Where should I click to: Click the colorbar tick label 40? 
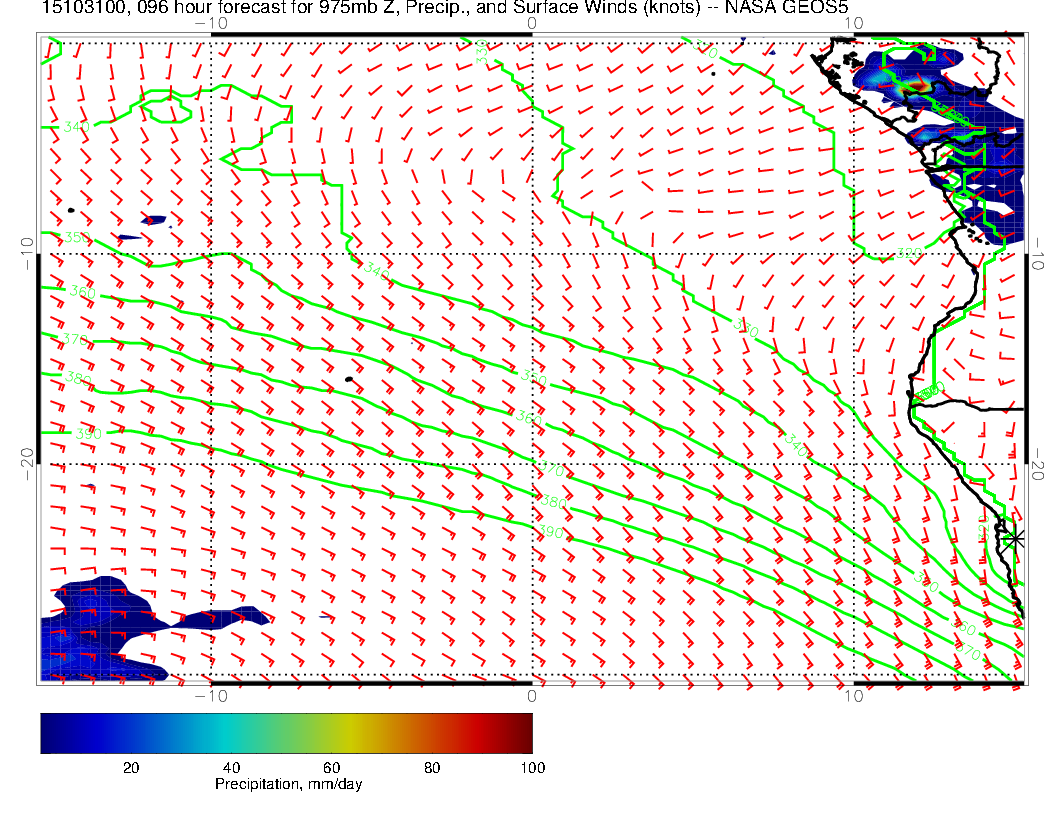click(x=231, y=767)
